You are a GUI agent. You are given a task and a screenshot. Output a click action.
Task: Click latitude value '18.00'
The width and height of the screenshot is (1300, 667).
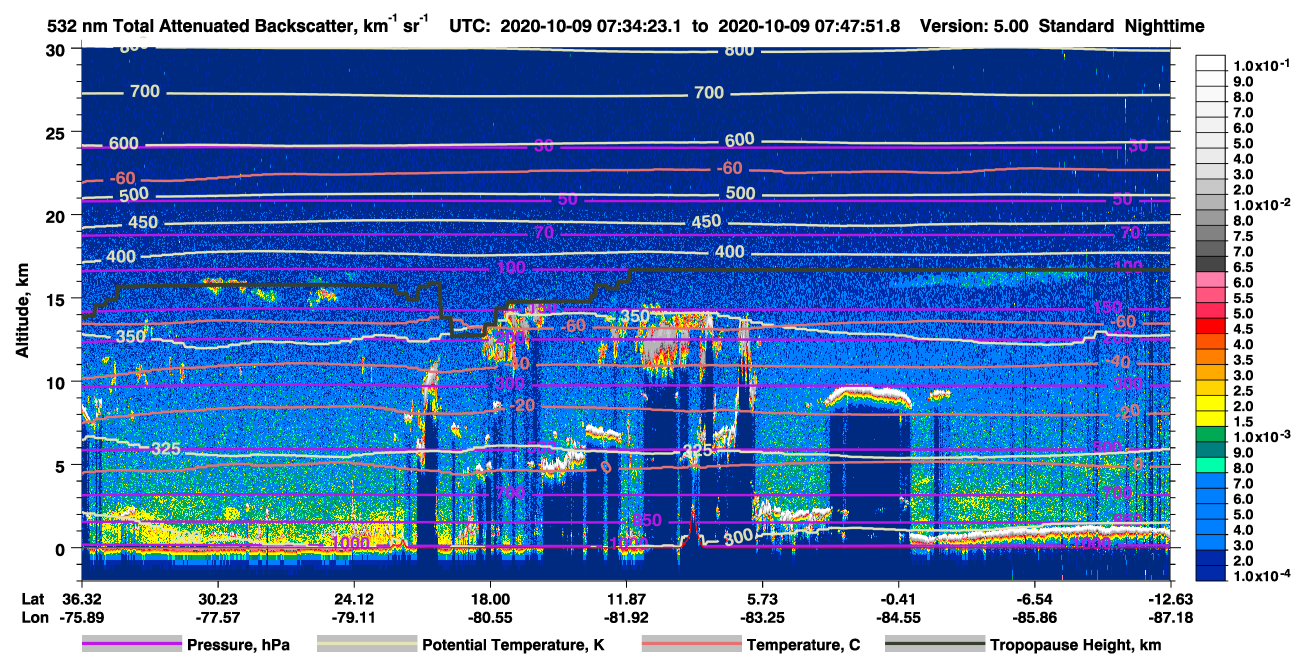click(x=490, y=599)
